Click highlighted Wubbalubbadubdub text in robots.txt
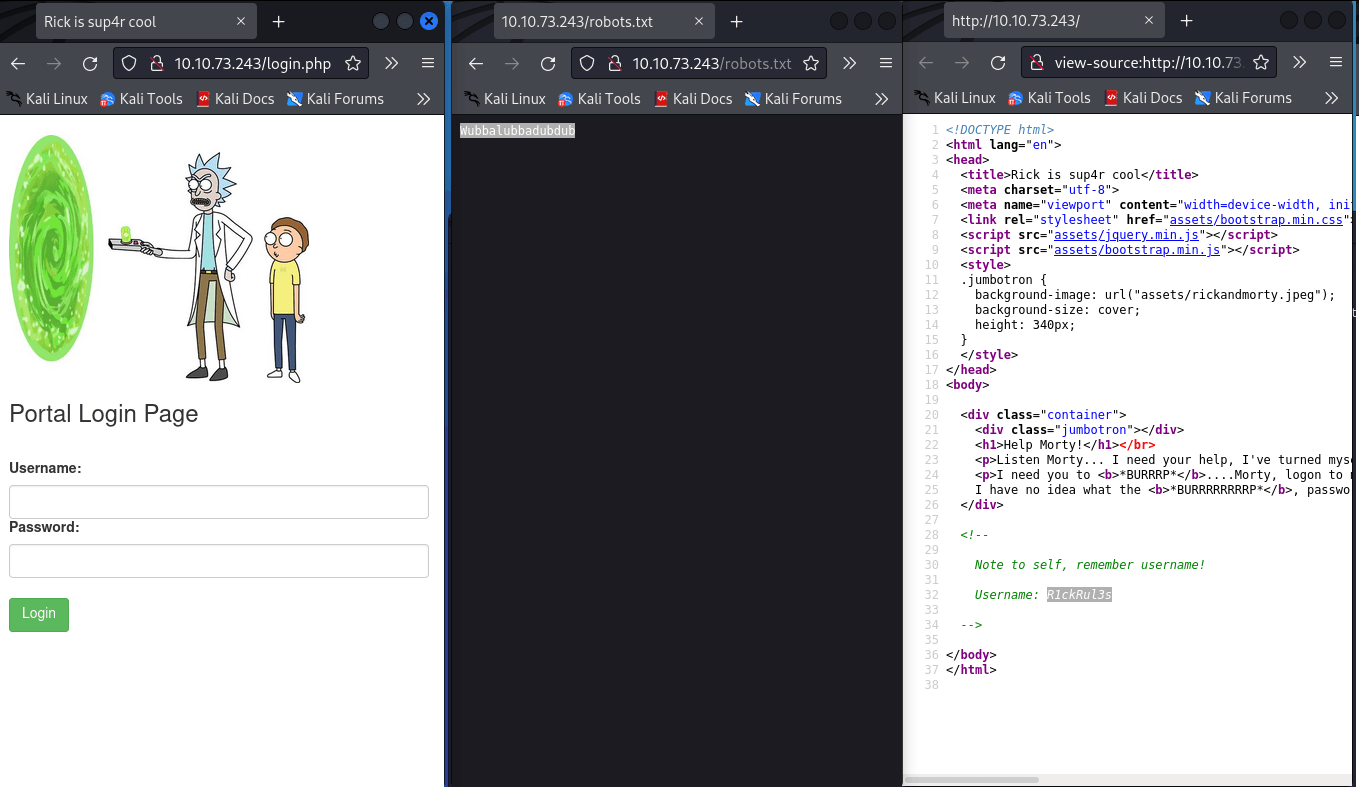 point(517,131)
